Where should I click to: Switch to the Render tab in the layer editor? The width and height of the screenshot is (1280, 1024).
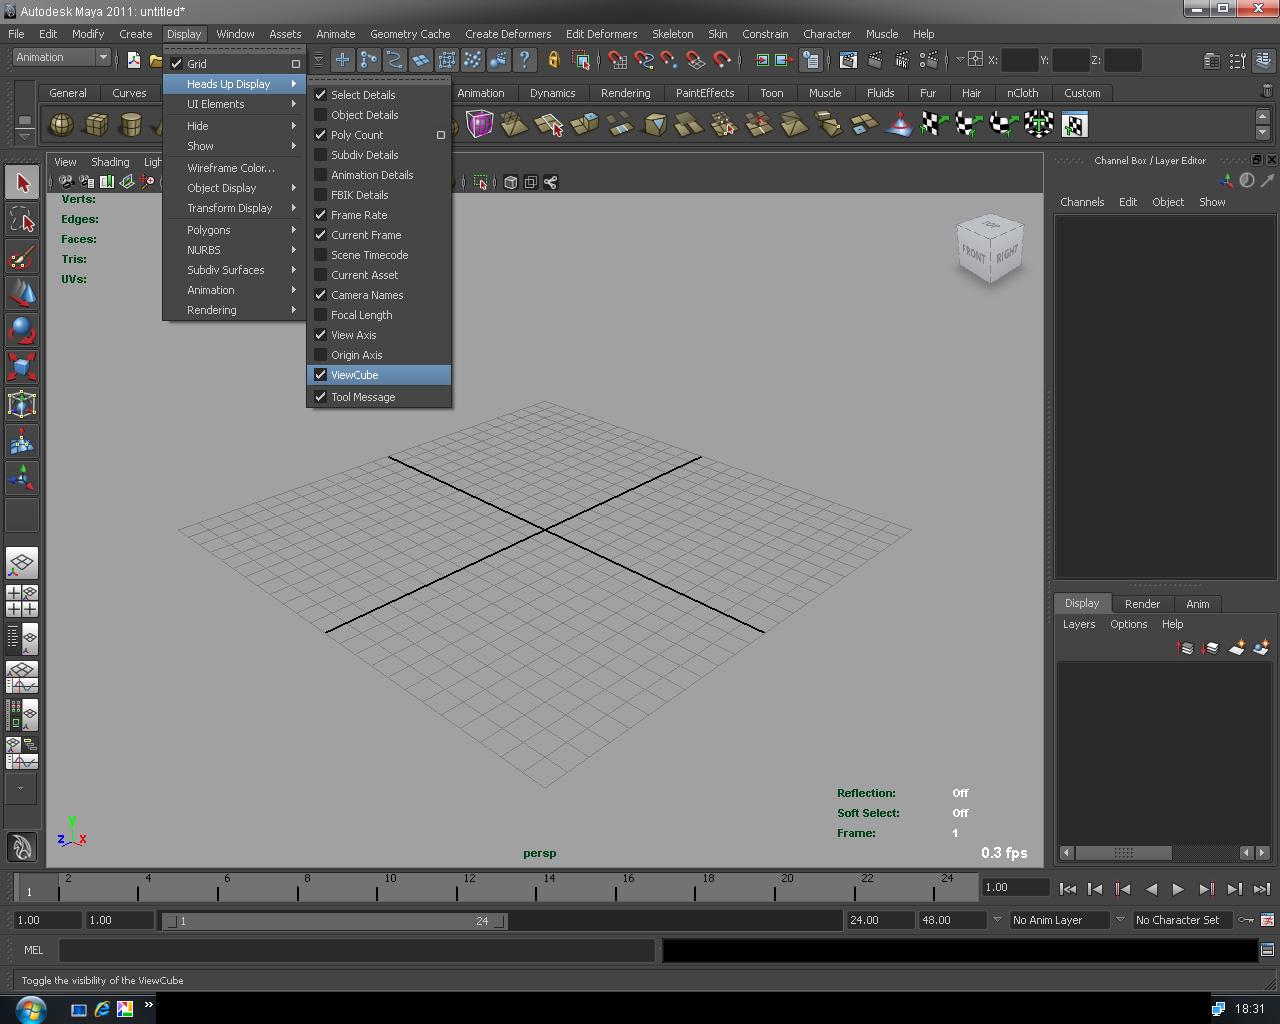1142,603
